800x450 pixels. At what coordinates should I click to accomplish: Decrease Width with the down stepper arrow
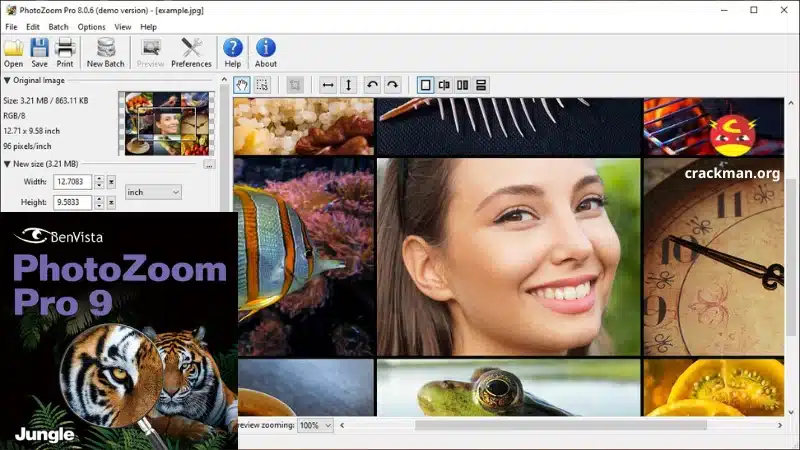point(99,185)
